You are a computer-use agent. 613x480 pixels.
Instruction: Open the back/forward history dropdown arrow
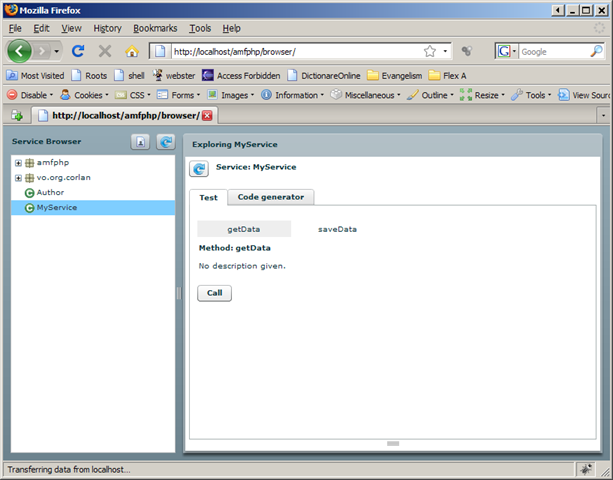click(x=57, y=51)
